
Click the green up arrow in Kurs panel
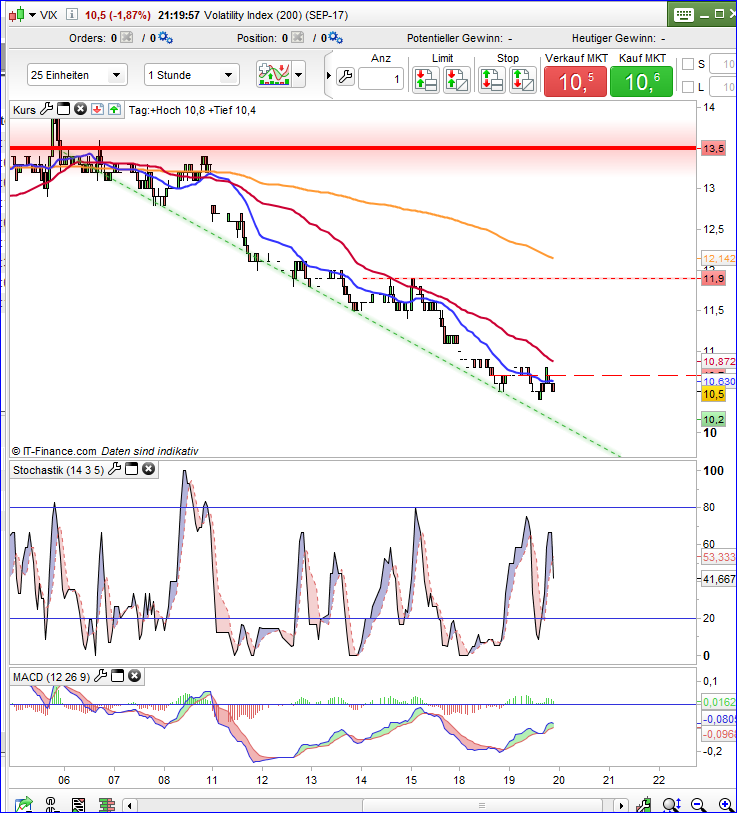115,109
